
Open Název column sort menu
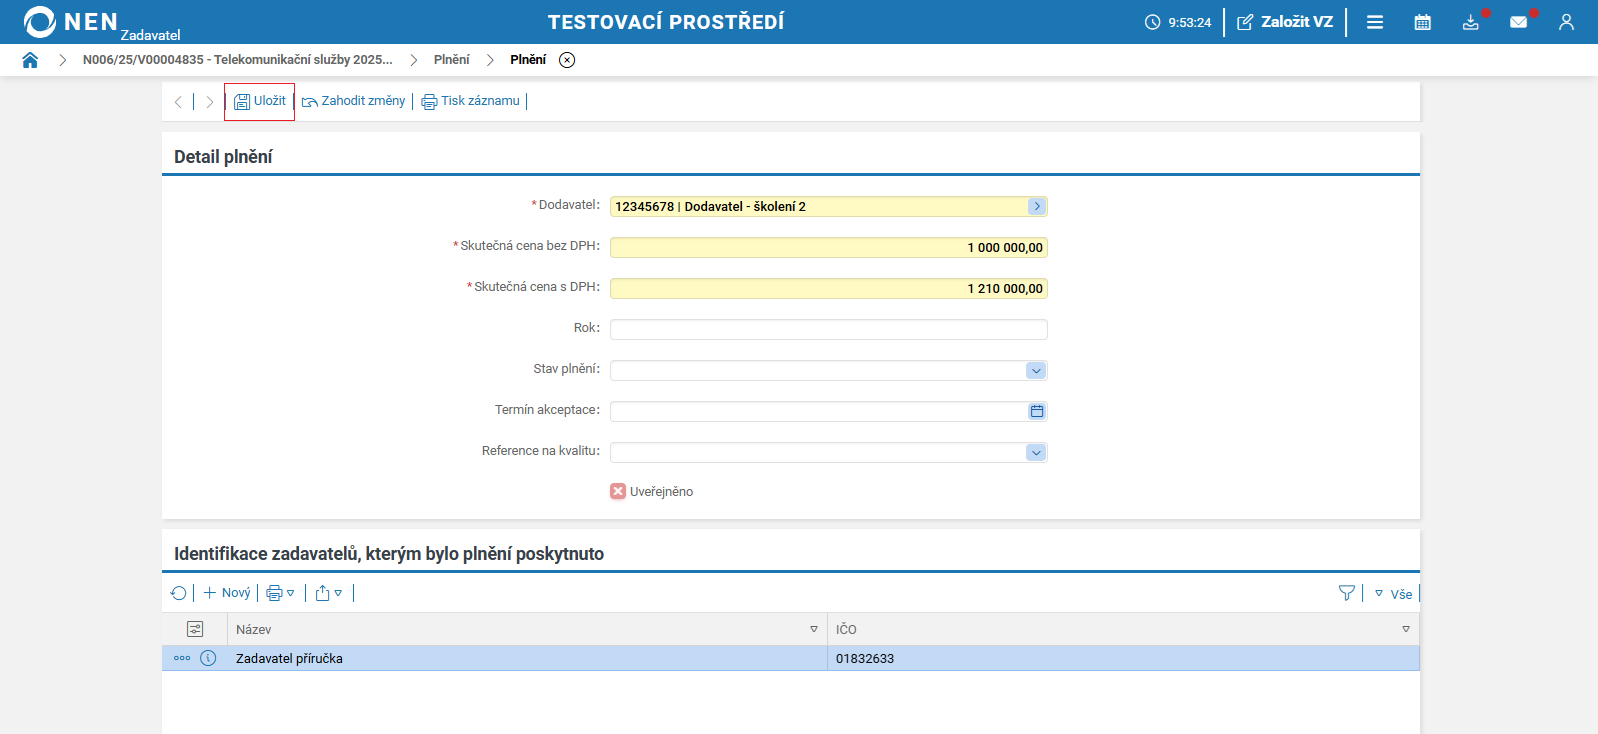tap(814, 629)
